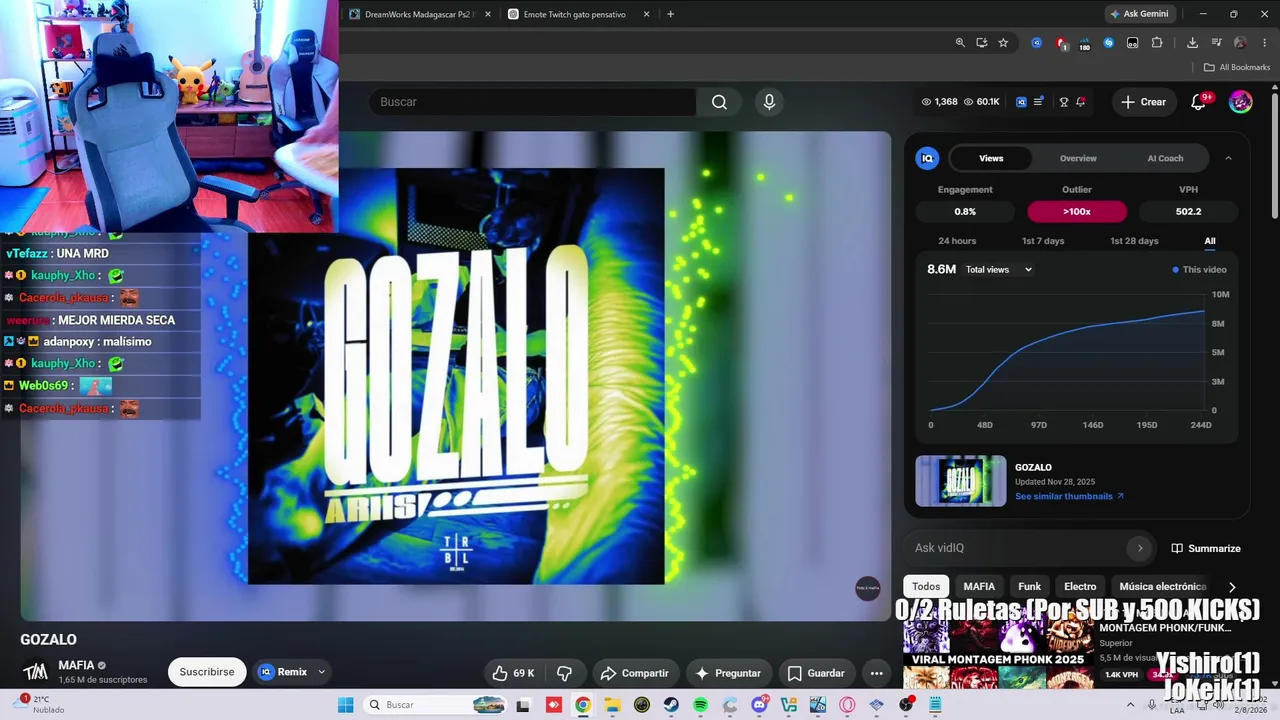Show hidden system tray icons

click(1130, 705)
